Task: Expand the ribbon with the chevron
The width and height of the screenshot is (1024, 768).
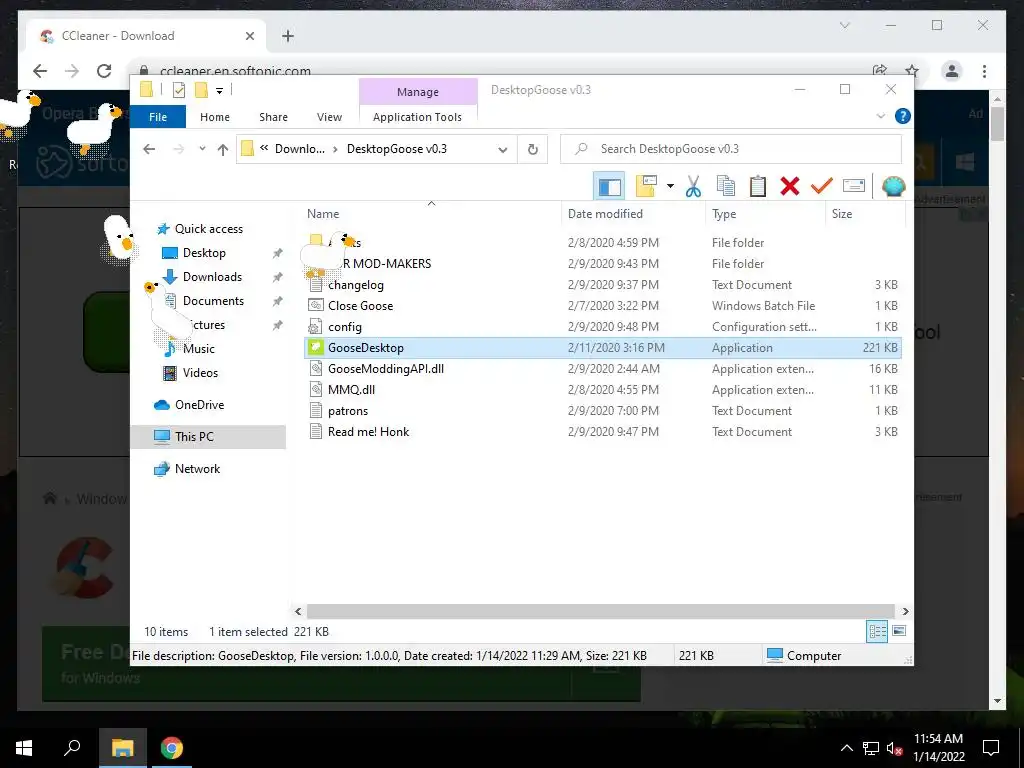Action: (x=880, y=116)
